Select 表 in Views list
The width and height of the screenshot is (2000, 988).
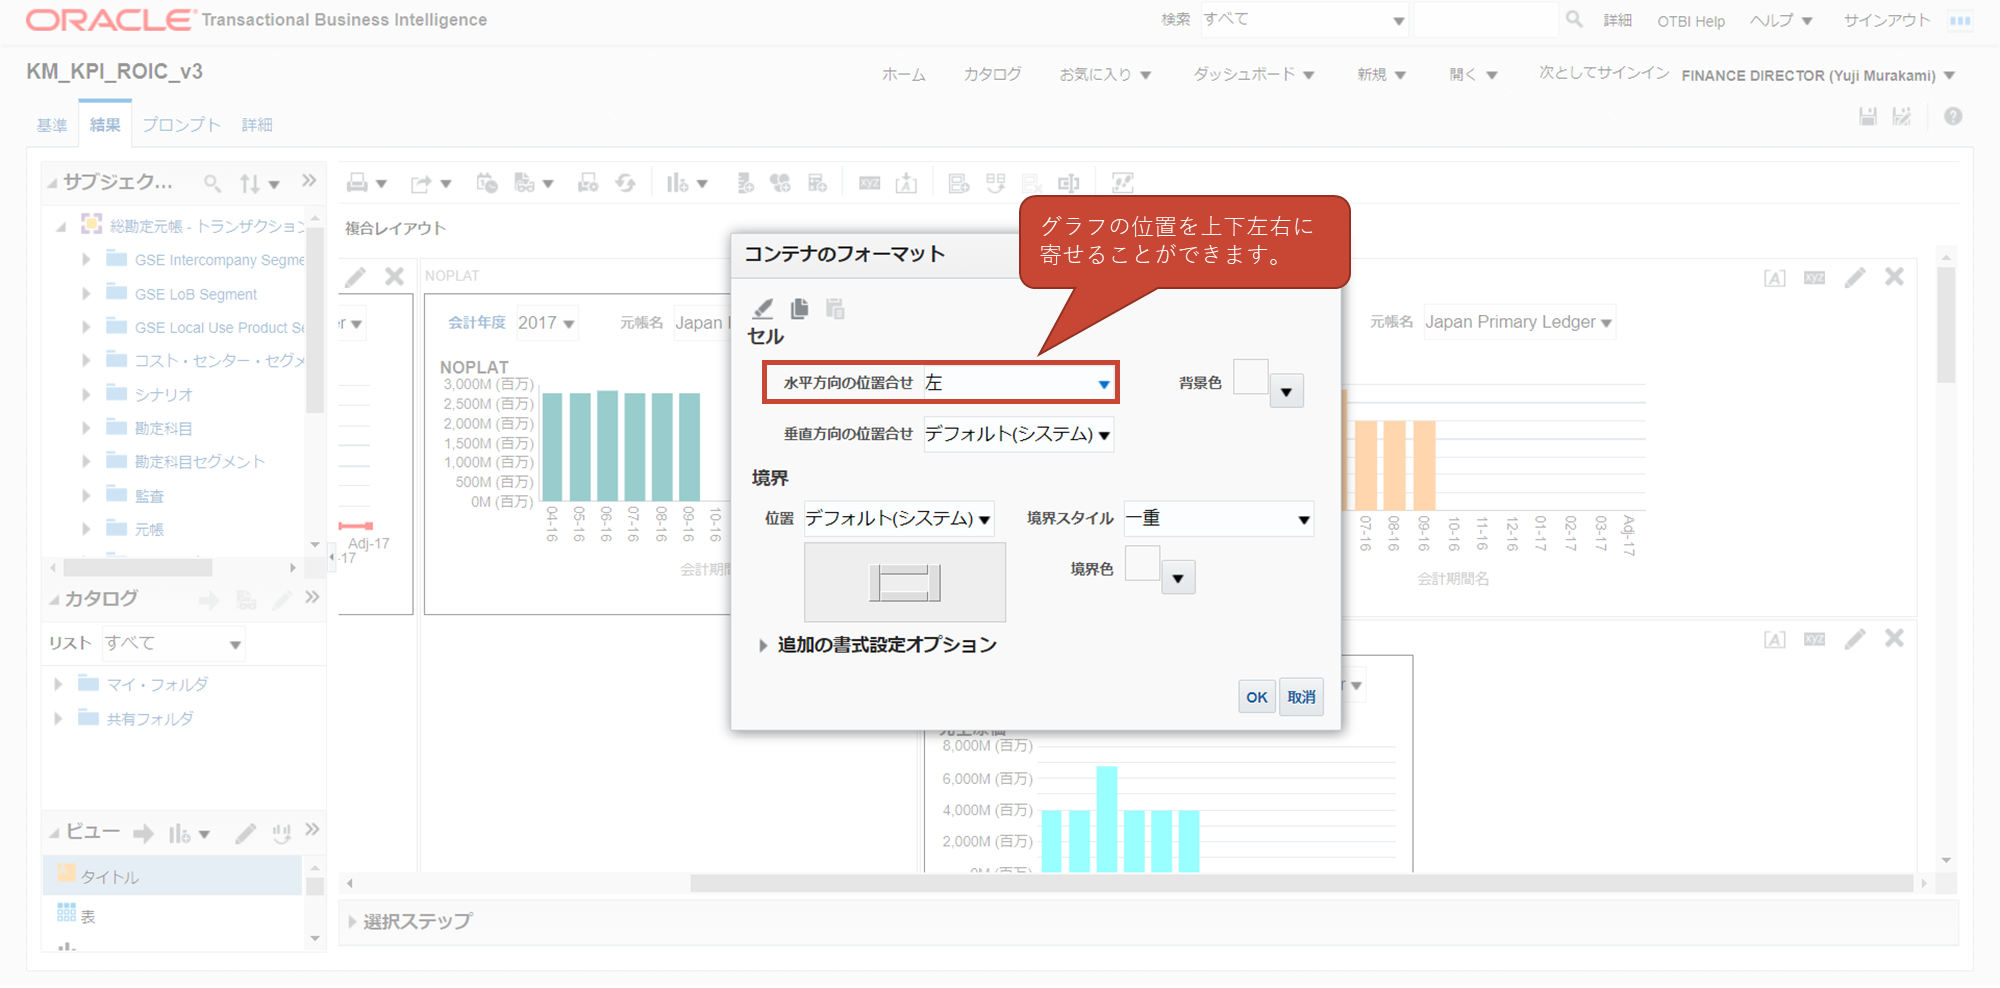coord(88,916)
